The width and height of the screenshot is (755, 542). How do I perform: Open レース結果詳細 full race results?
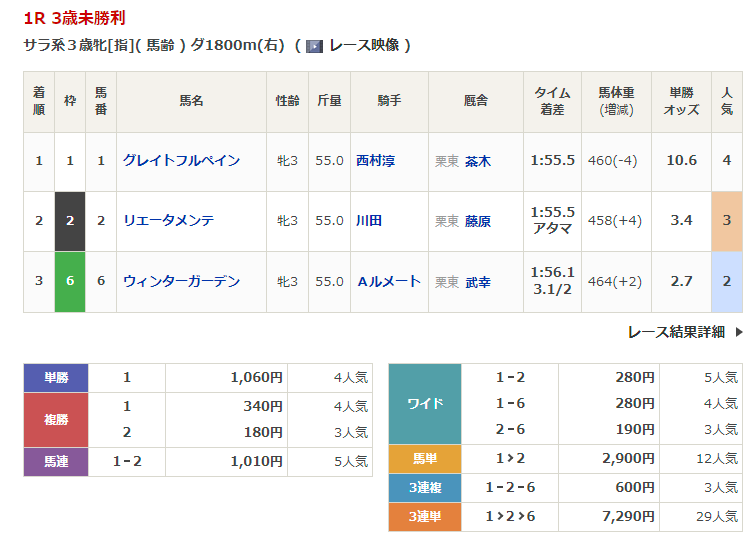click(676, 332)
